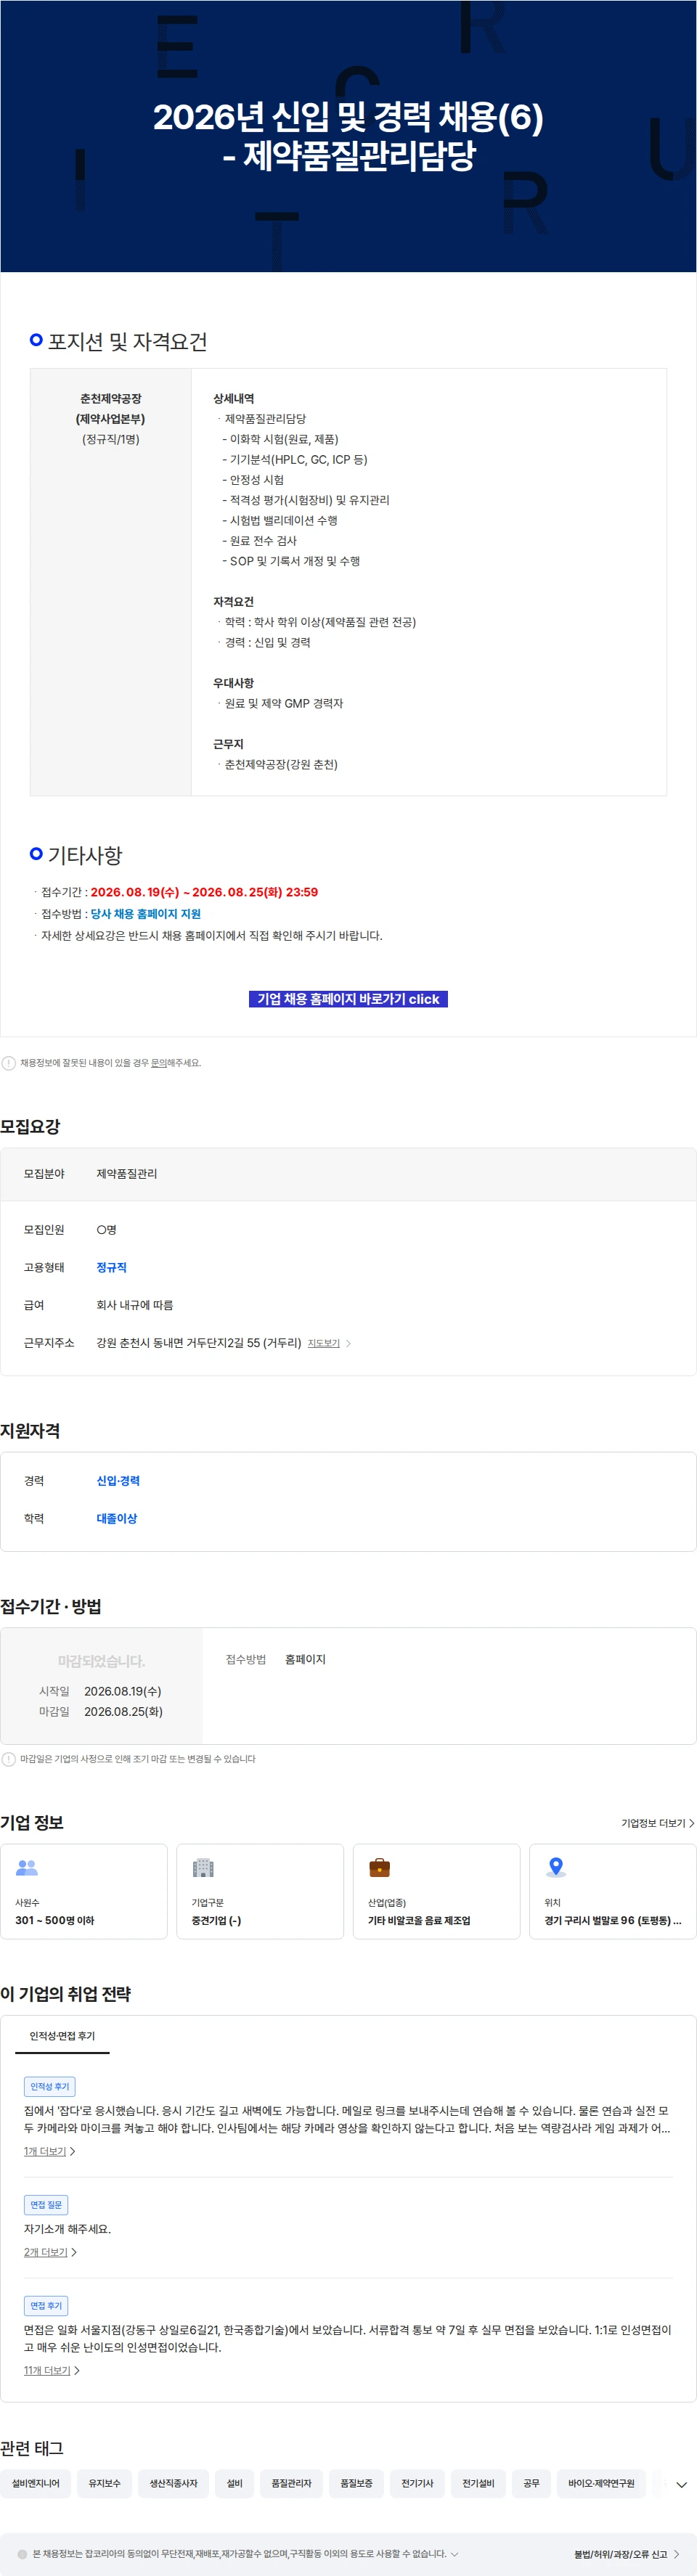Image resolution: width=697 pixels, height=2576 pixels.
Task: Select the 인적성·면접 후기 tab
Action: tap(62, 2036)
